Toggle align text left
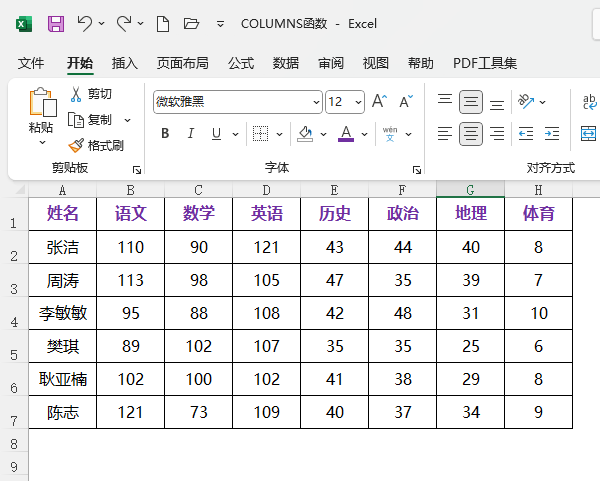Screen dimensions: 600x481 point(445,134)
